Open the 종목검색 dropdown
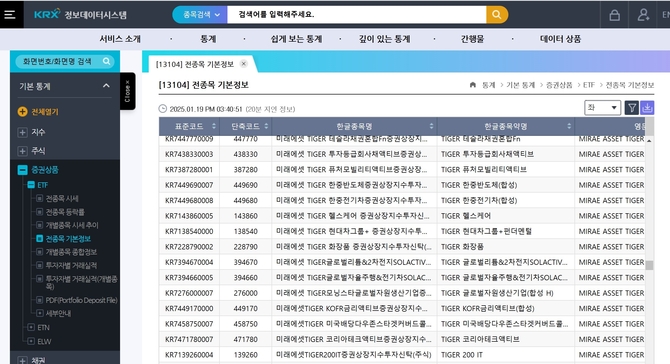670x364 pixels. point(200,15)
